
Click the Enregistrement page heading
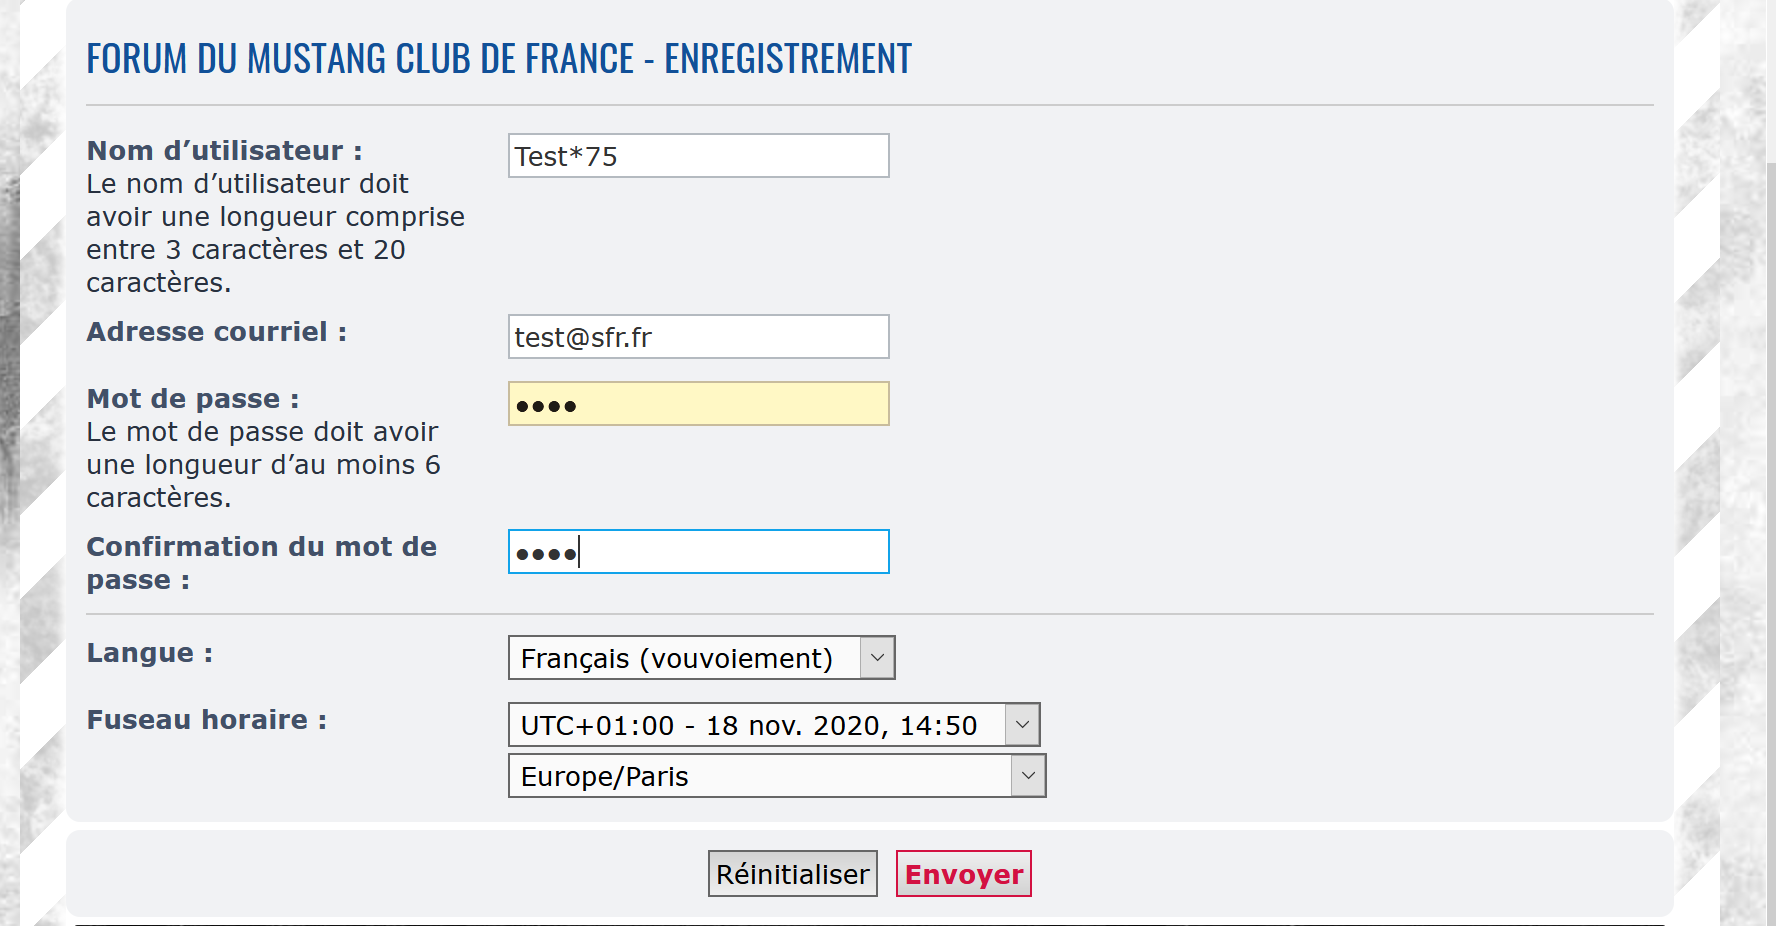point(499,59)
